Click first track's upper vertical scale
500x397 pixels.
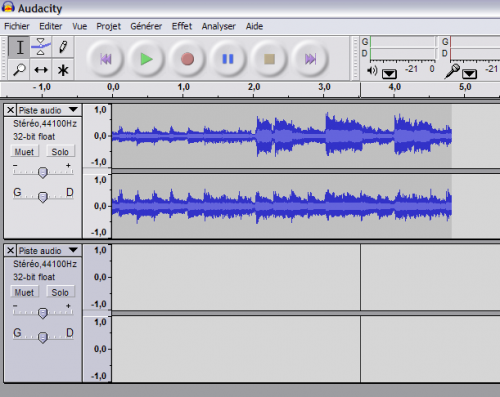click(x=97, y=136)
